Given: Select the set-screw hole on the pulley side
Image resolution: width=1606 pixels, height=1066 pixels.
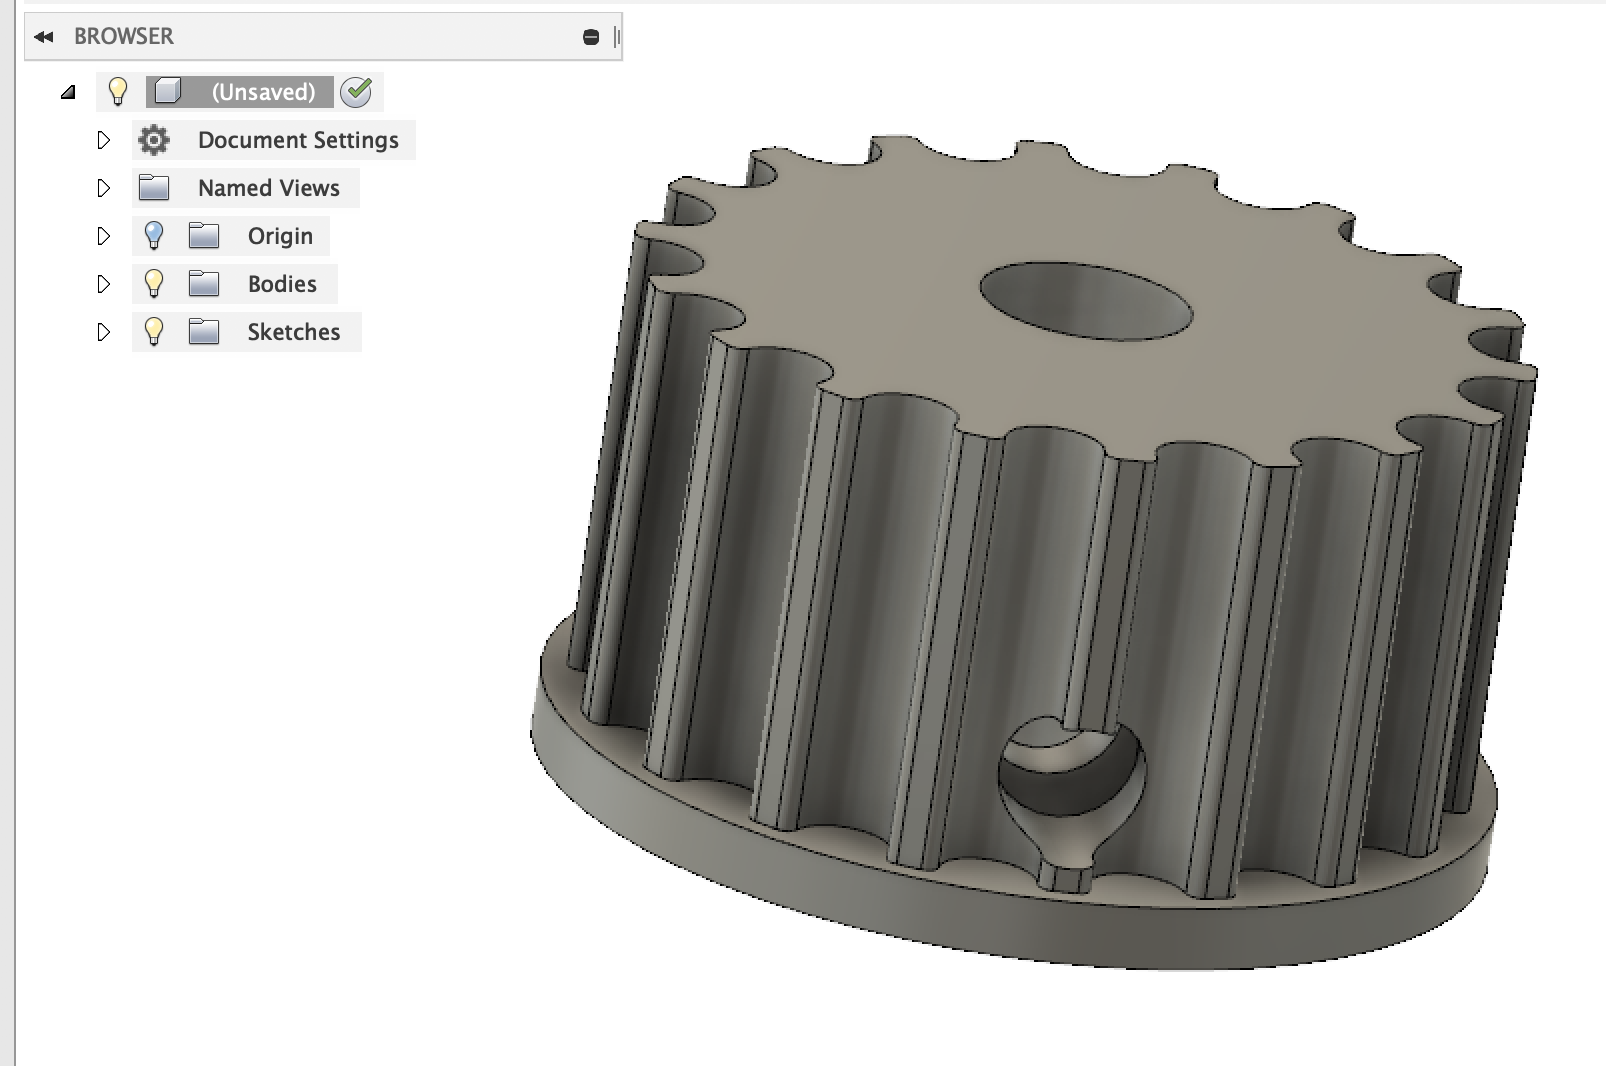Looking at the screenshot, I should point(1070,790).
